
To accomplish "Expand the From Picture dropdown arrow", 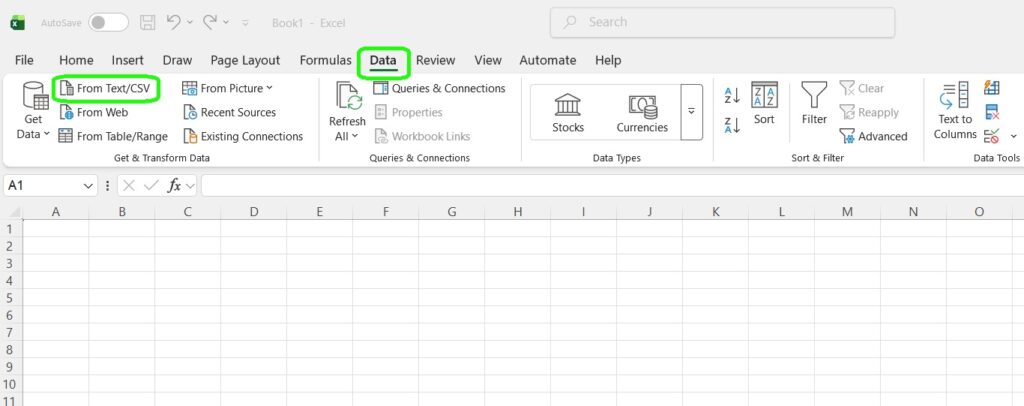I will point(270,88).
